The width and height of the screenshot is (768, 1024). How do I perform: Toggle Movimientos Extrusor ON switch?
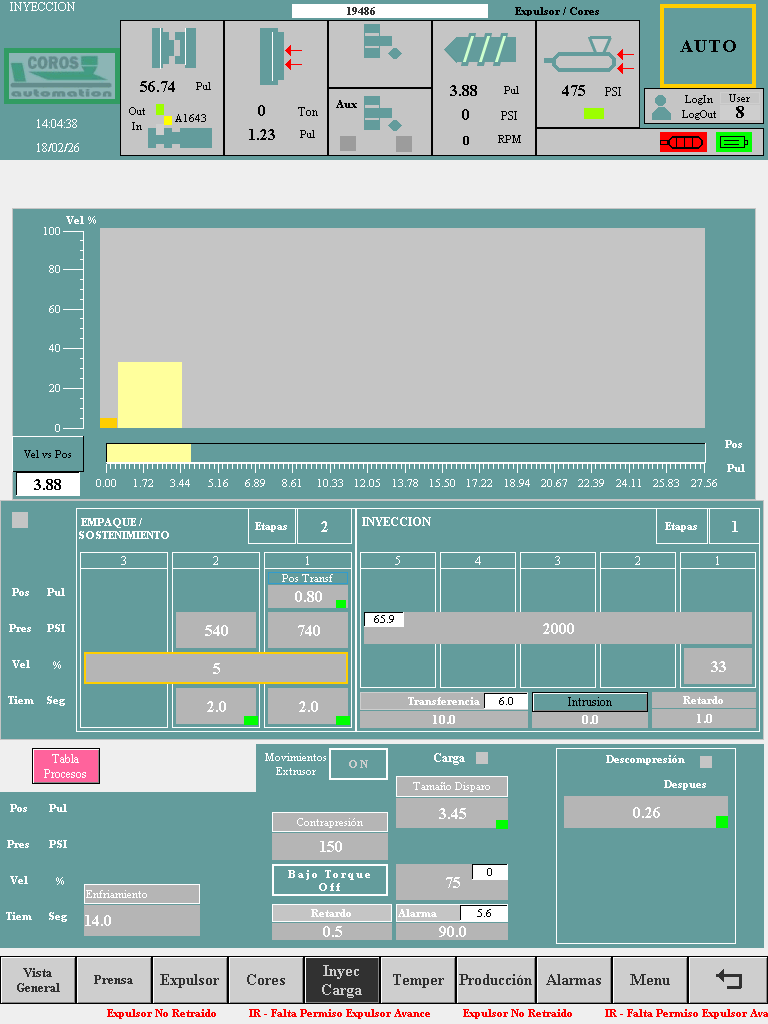coord(358,763)
